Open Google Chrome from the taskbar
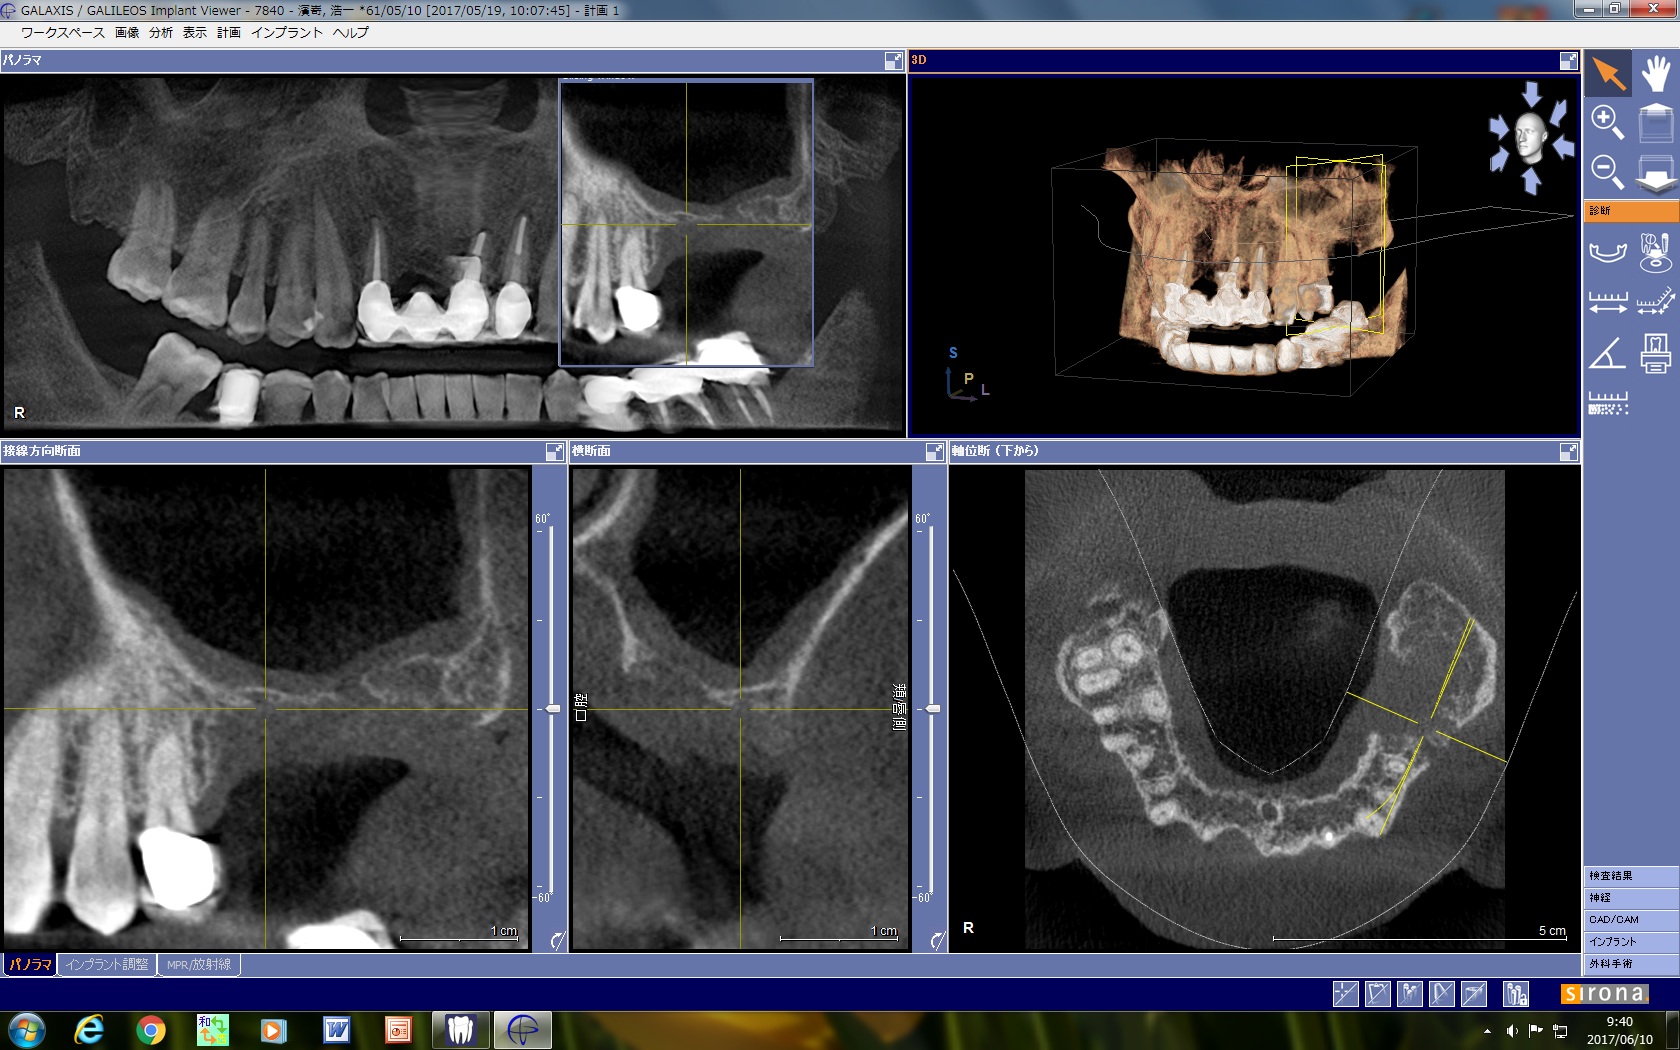 coord(151,1029)
